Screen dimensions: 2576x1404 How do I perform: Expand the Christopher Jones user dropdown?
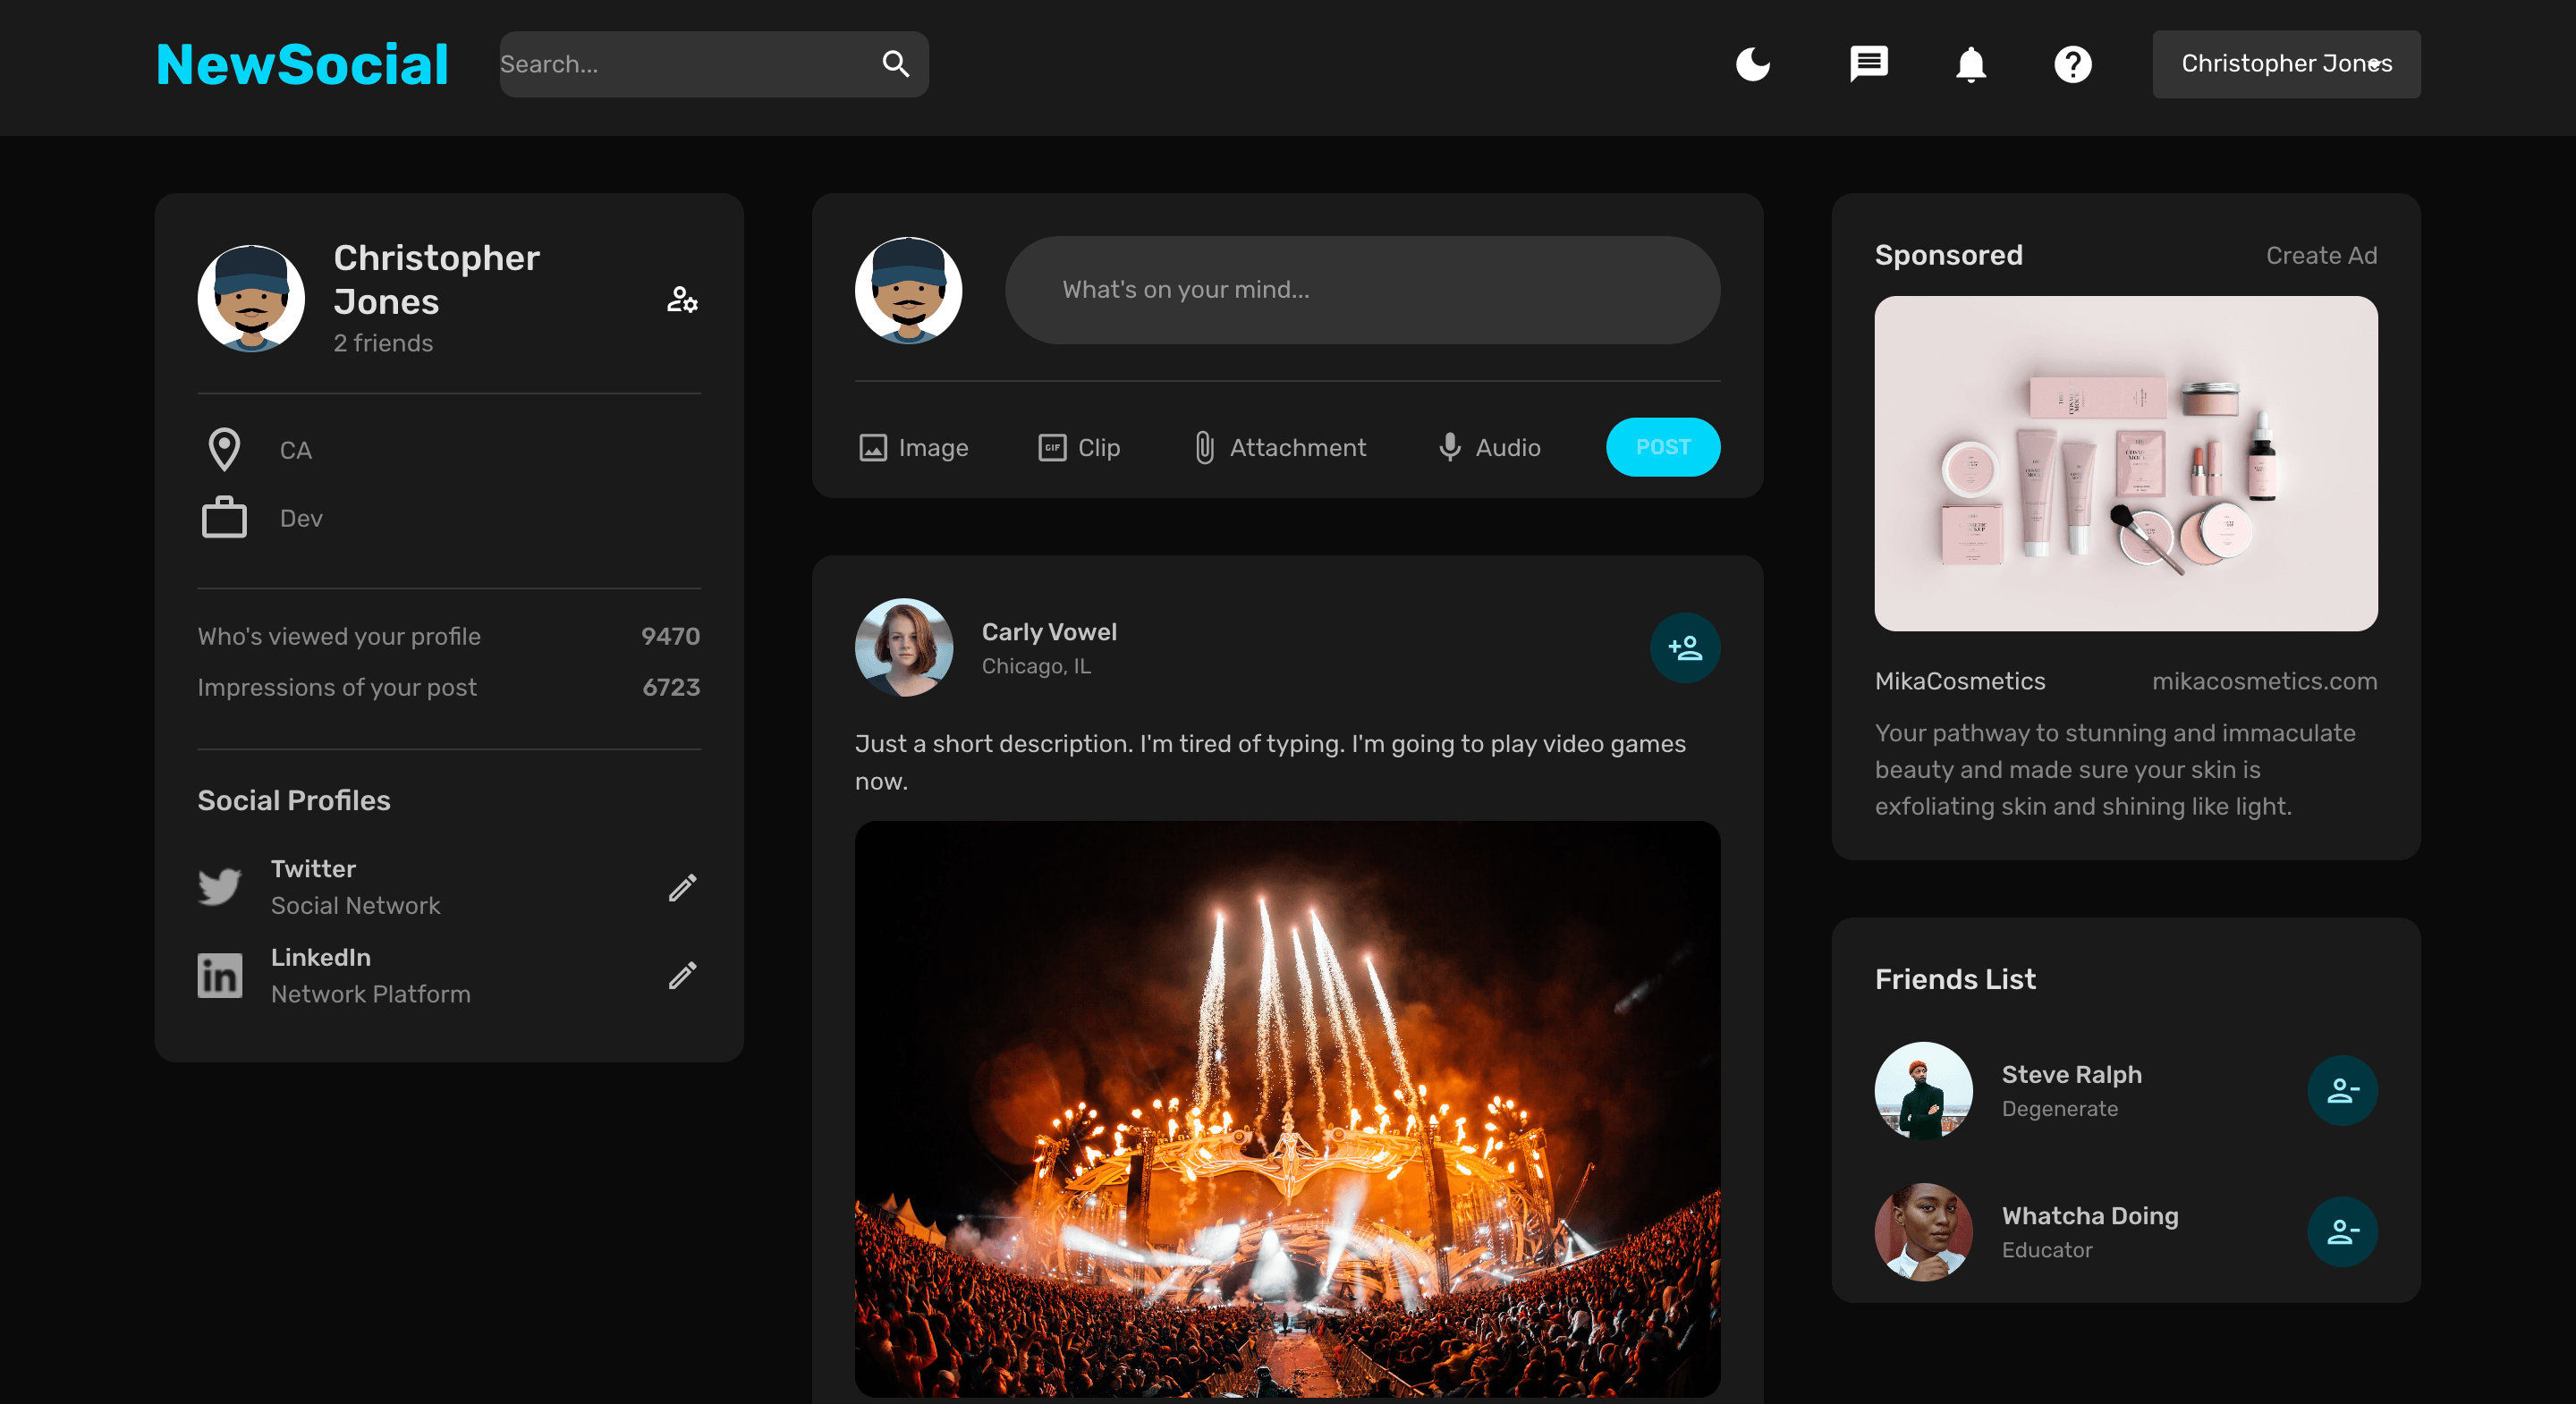pyautogui.click(x=2286, y=64)
